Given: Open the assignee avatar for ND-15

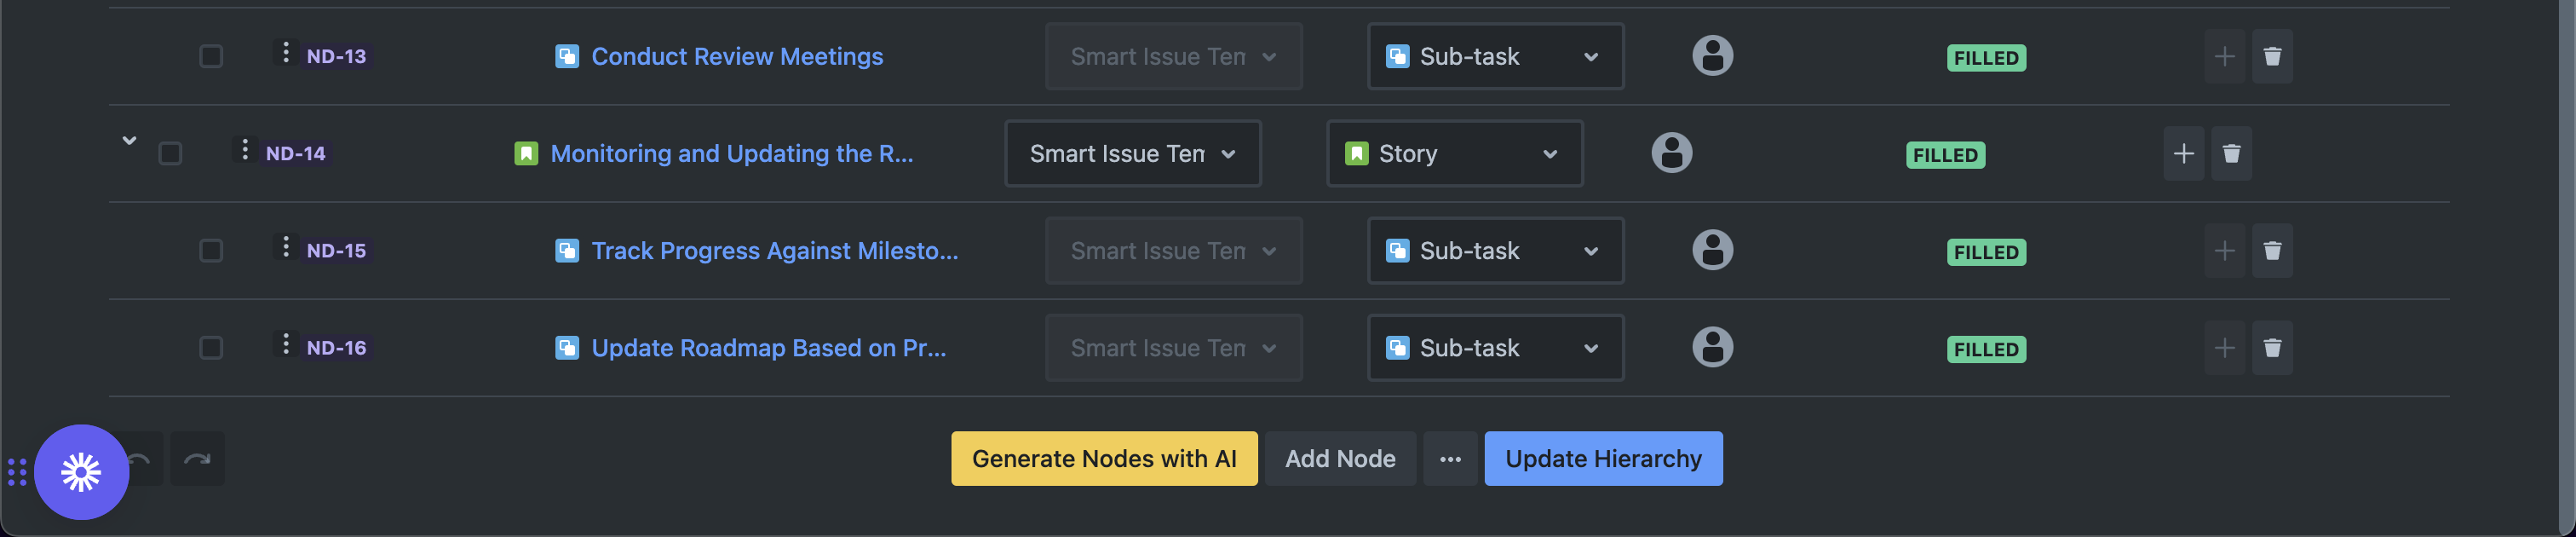Looking at the screenshot, I should click(1712, 250).
